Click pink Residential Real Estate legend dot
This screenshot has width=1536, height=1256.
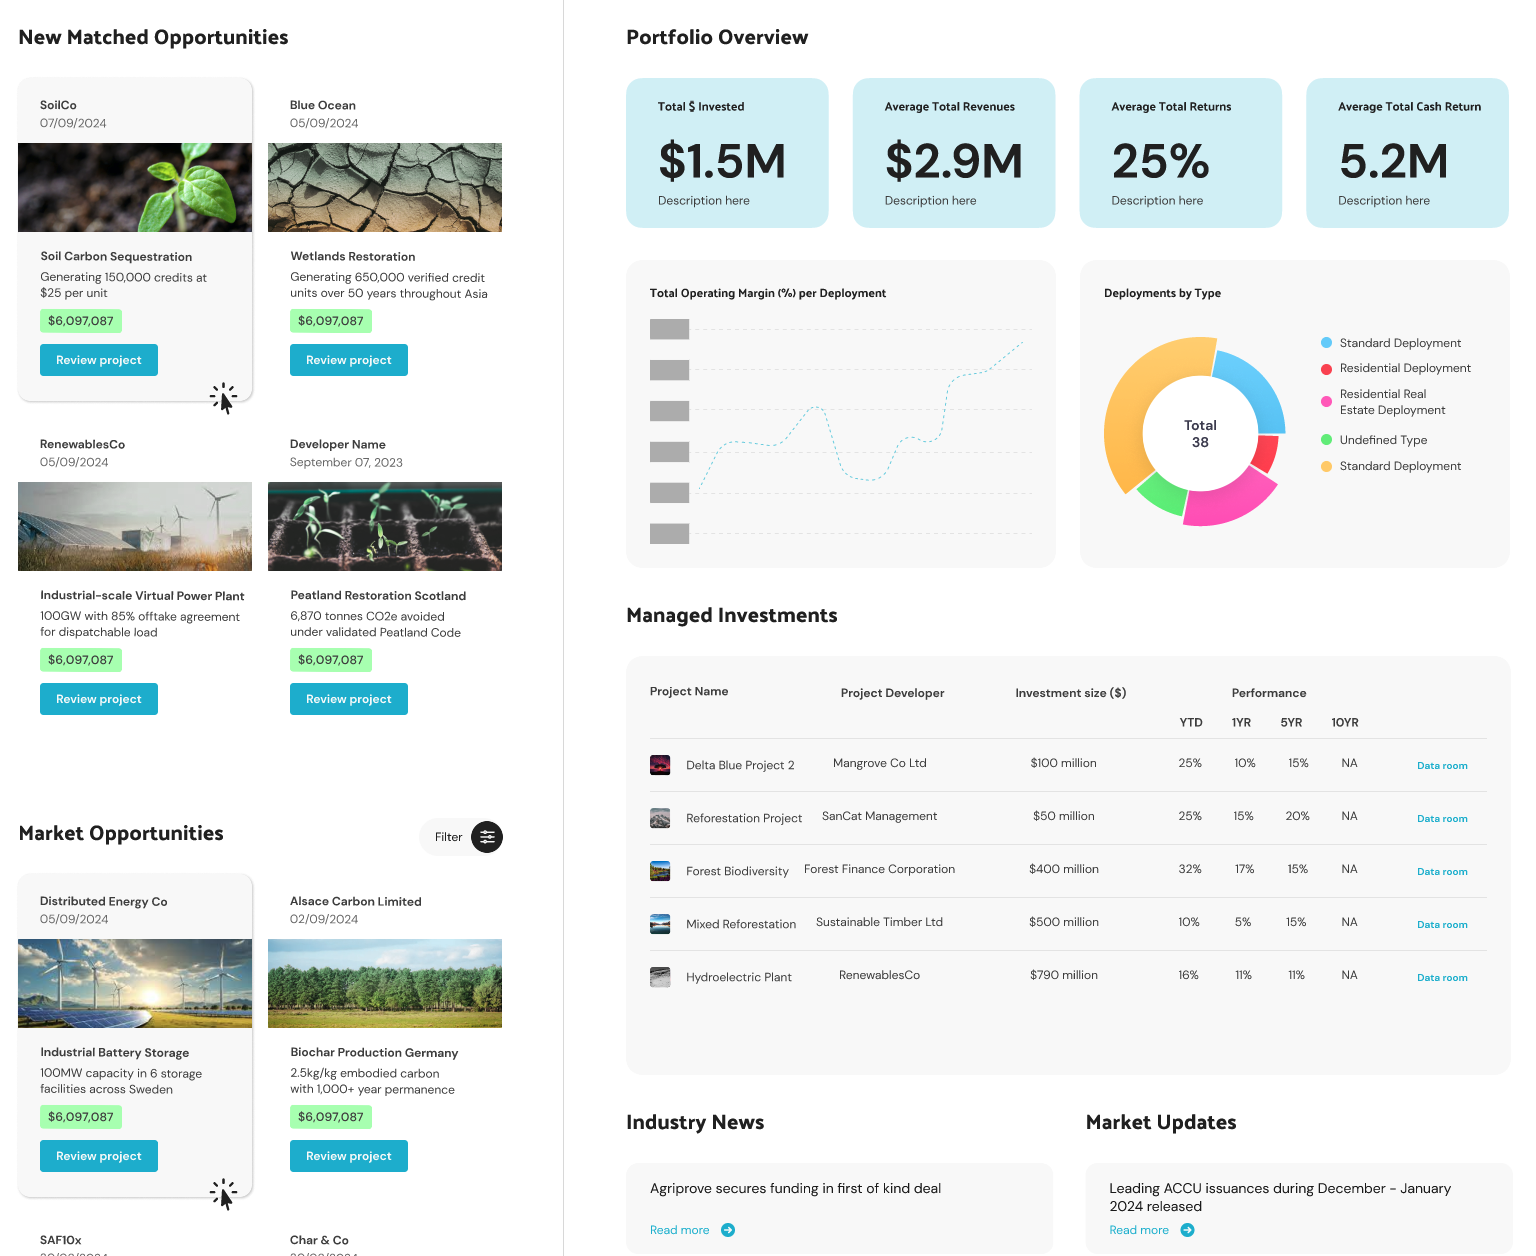[x=1326, y=402]
